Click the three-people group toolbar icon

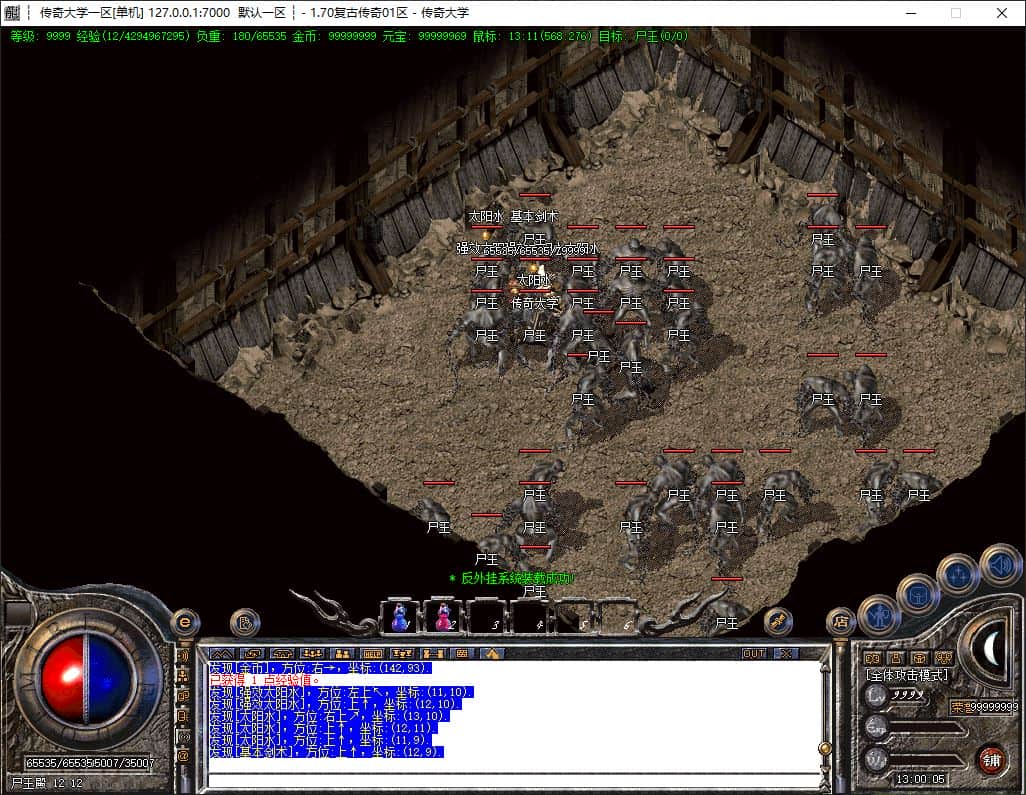pyautogui.click(x=312, y=653)
